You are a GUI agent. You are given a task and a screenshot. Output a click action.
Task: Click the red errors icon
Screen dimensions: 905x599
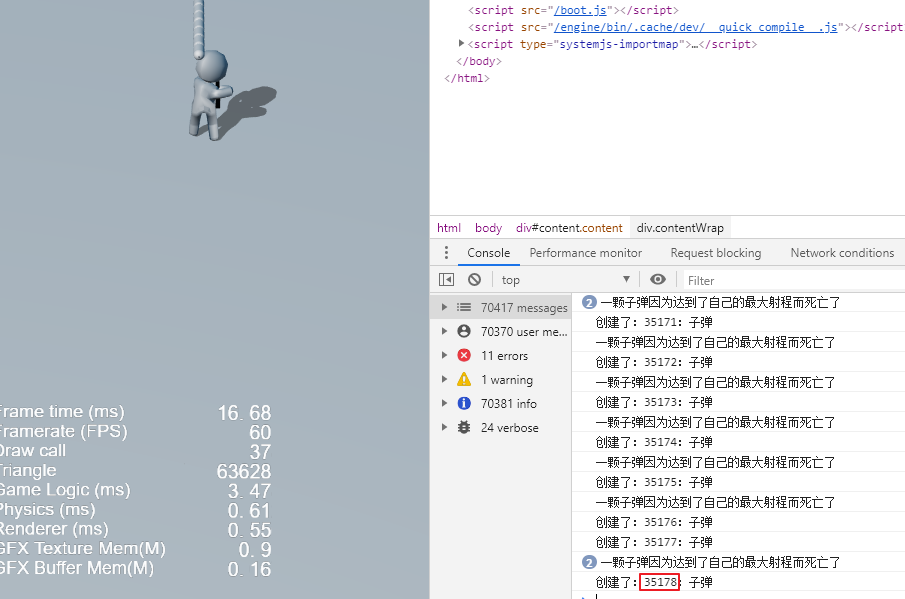click(464, 355)
